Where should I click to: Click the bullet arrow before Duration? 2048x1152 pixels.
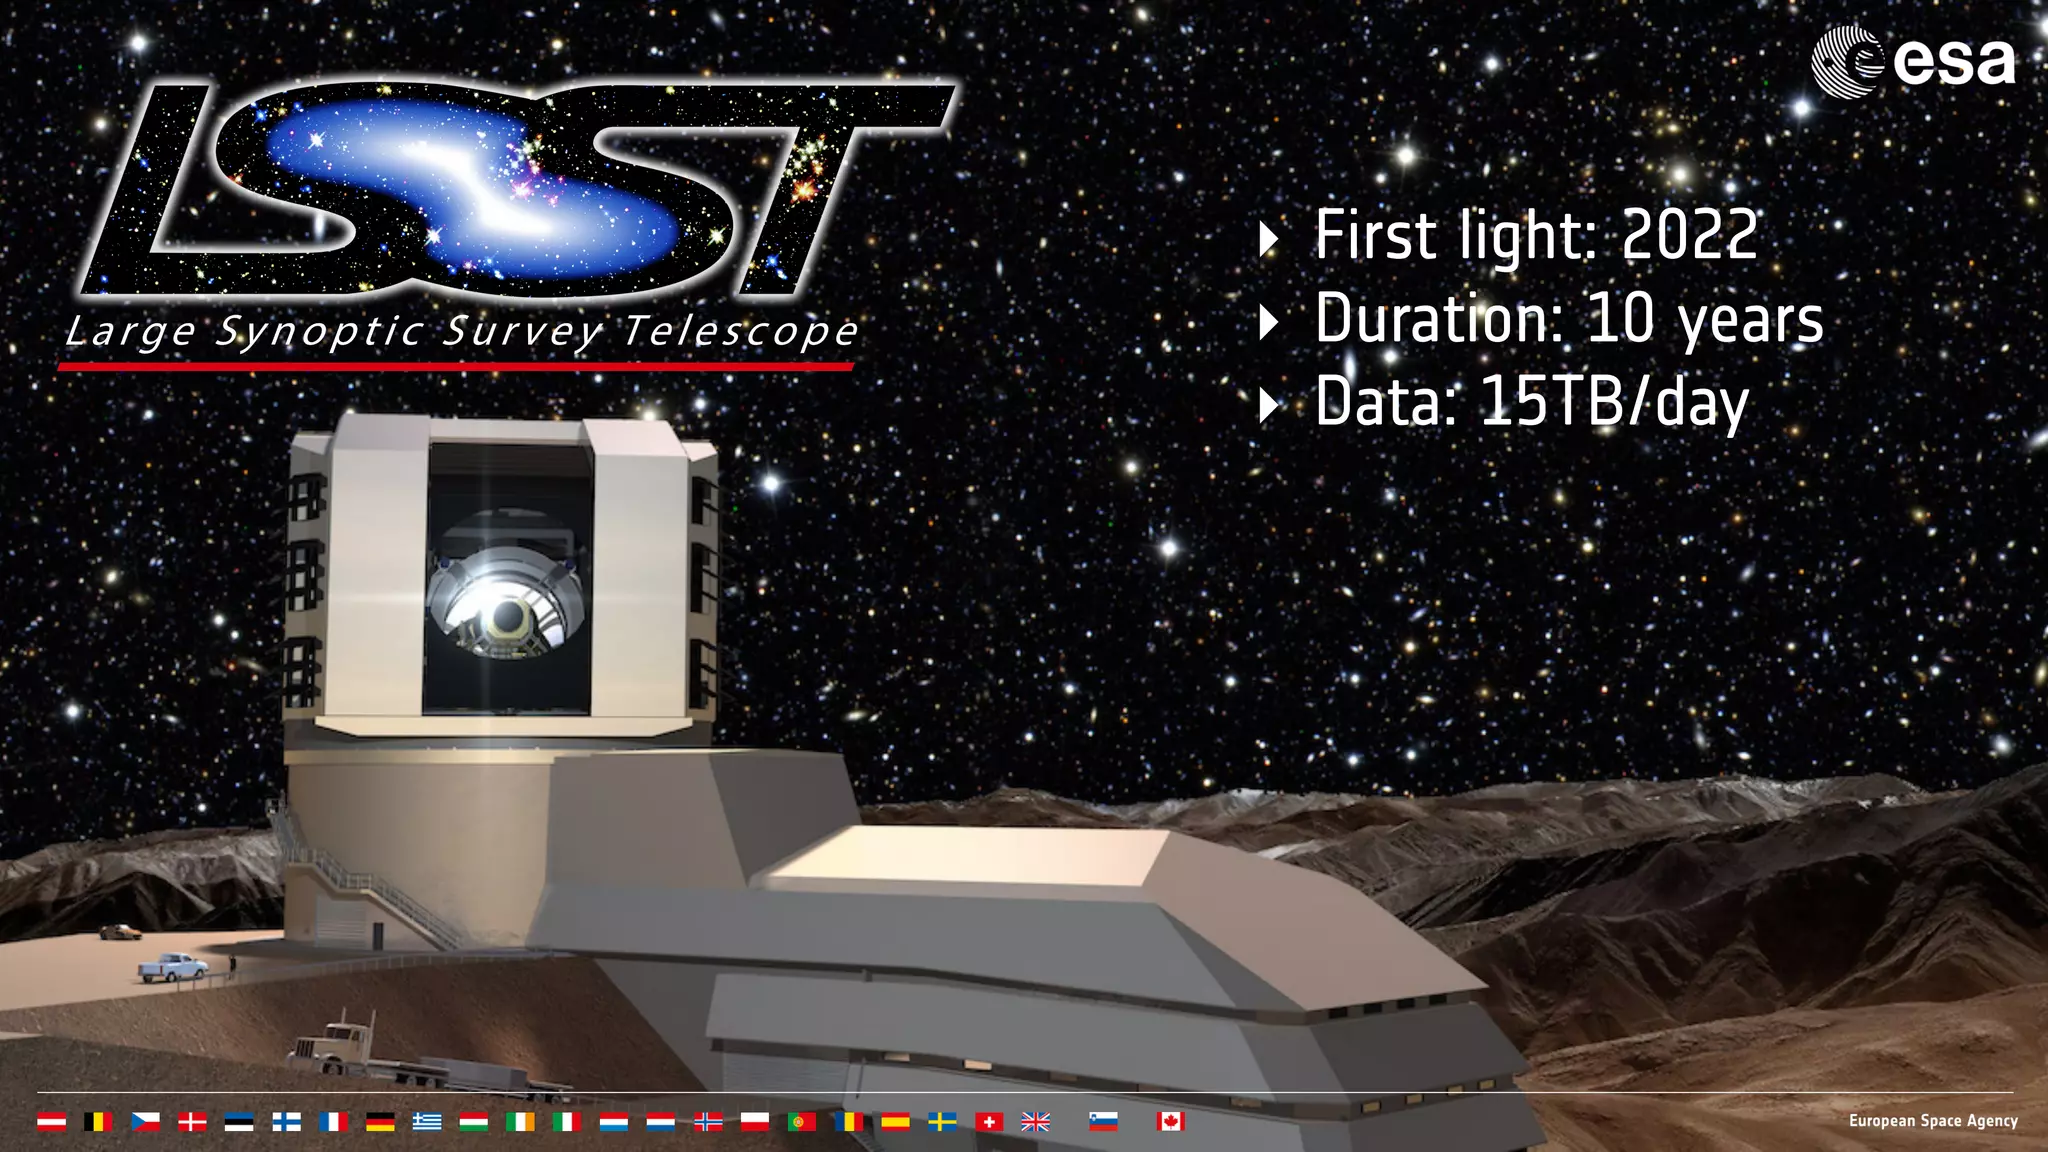[1269, 322]
